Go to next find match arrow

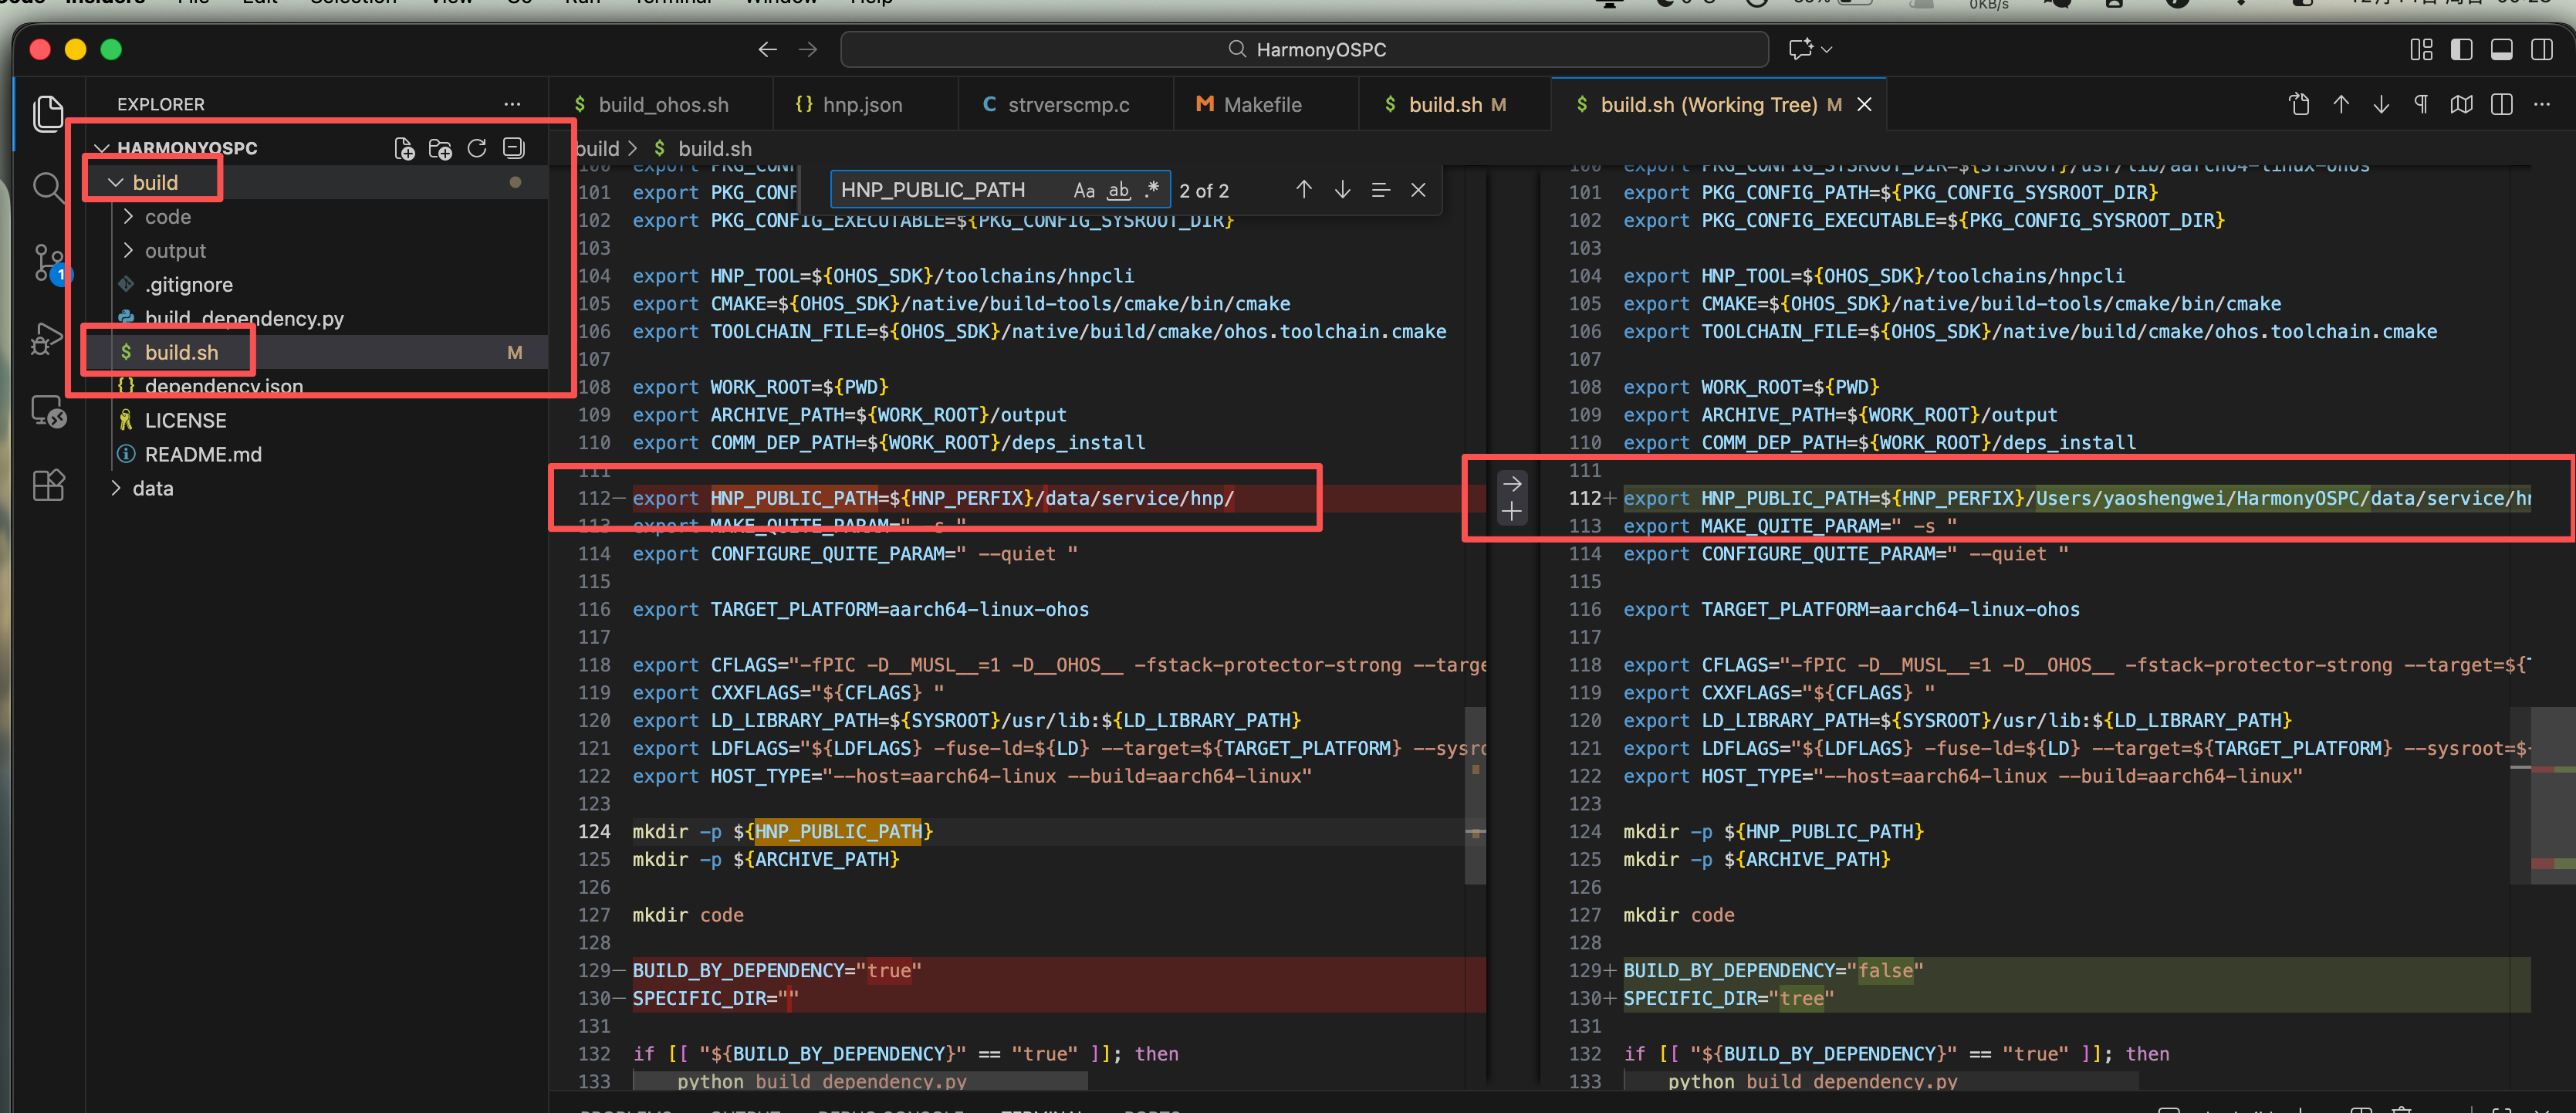tap(1342, 190)
